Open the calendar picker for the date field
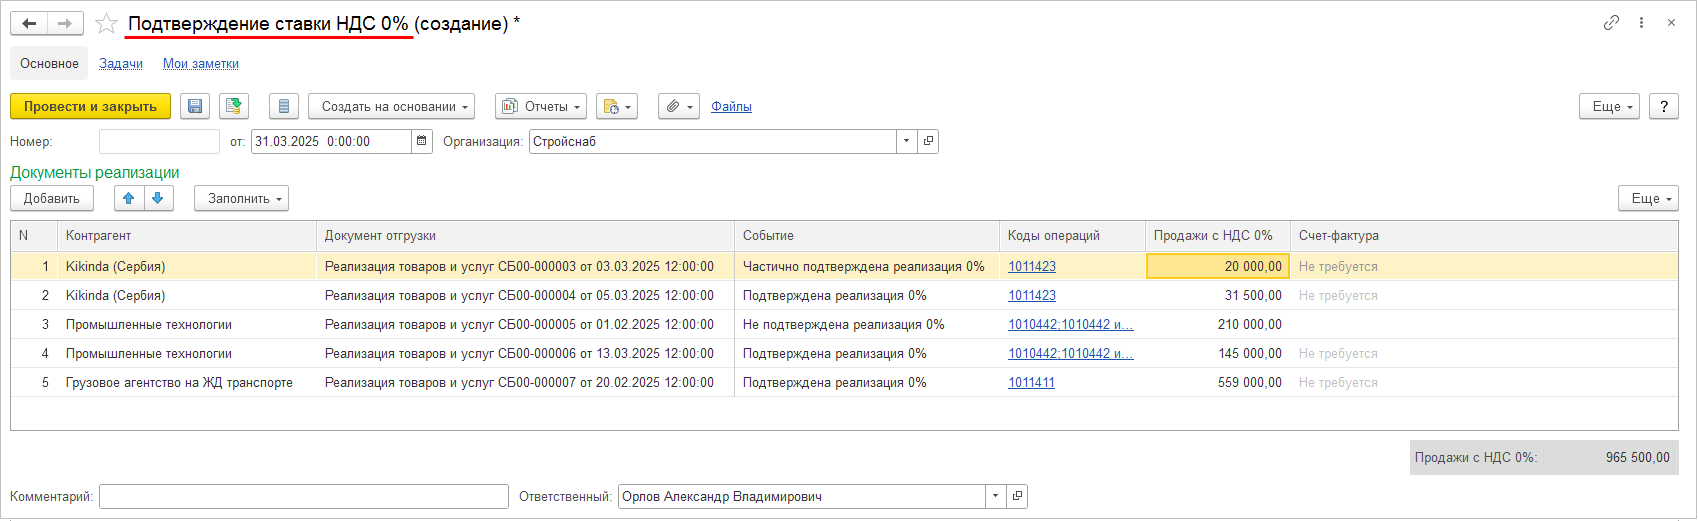The width and height of the screenshot is (1698, 521). (422, 141)
